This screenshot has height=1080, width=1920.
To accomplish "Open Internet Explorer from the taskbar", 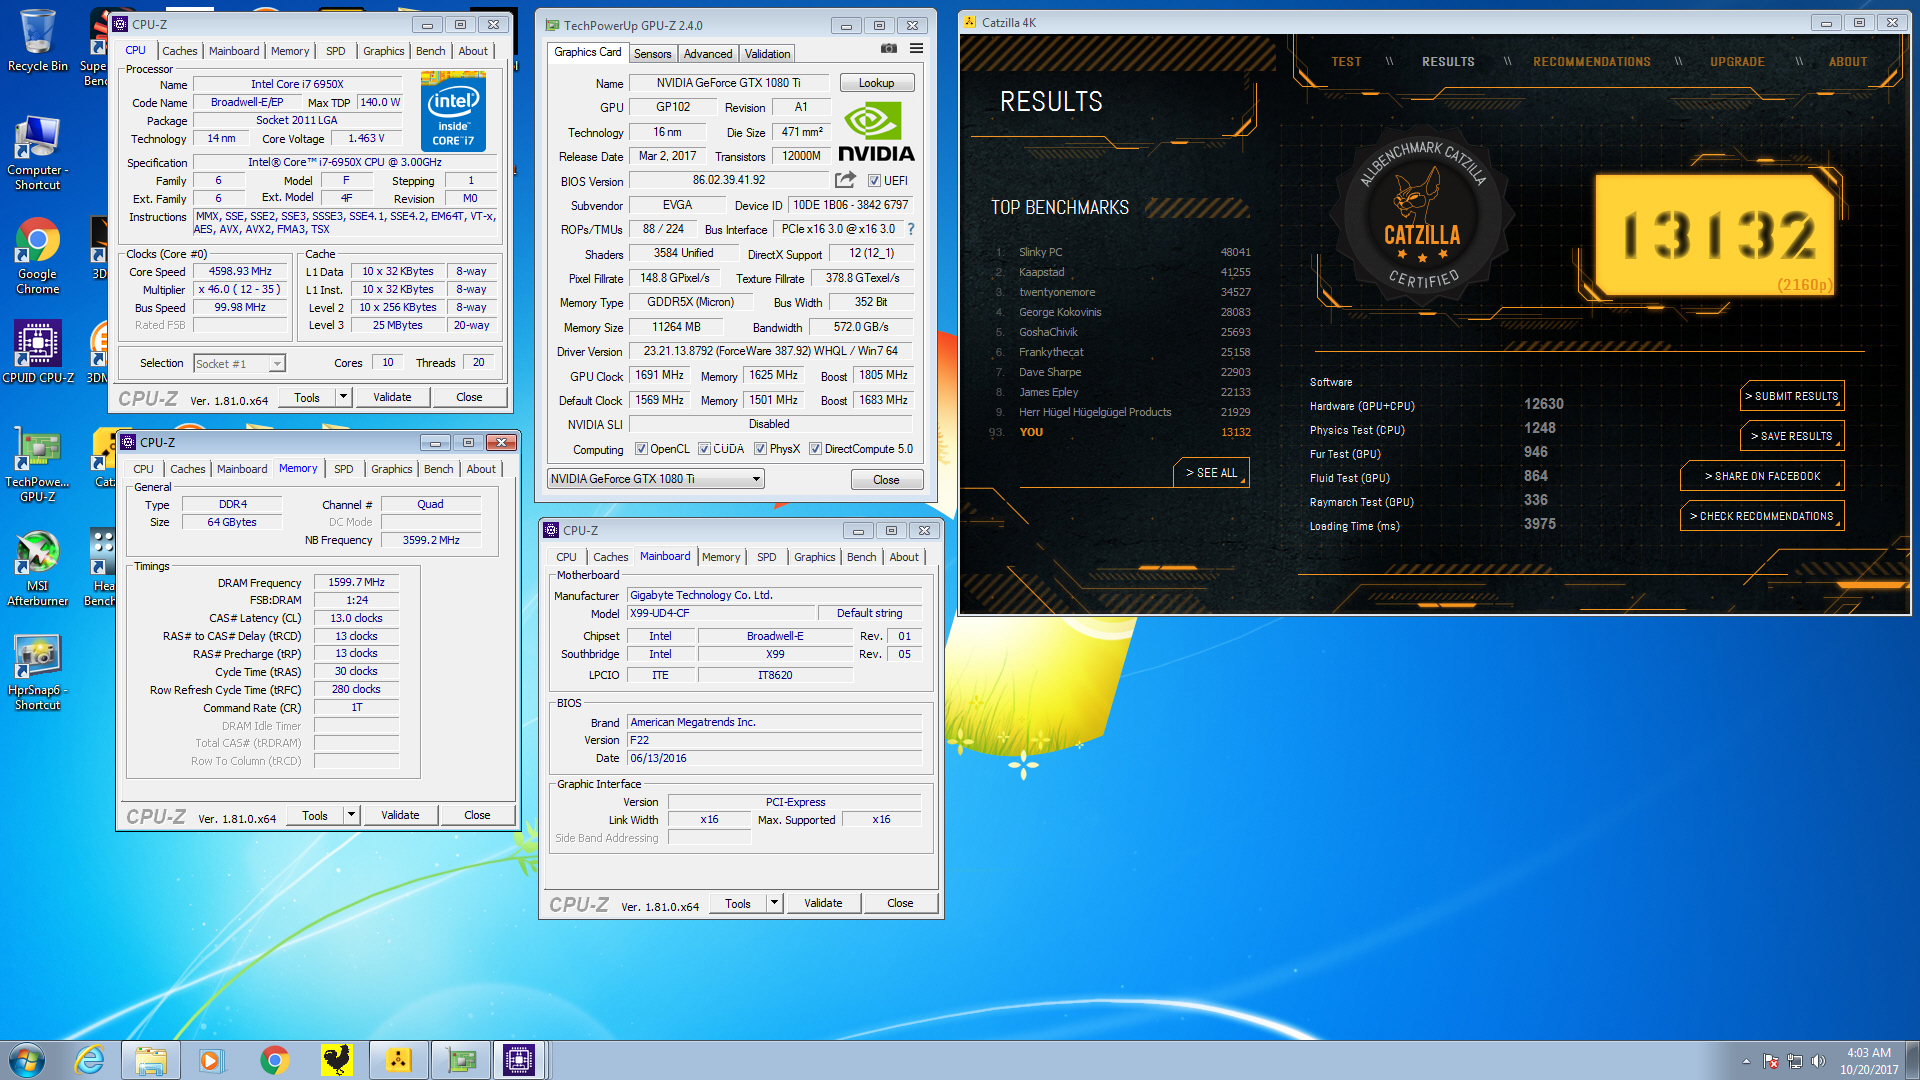I will pos(90,1060).
